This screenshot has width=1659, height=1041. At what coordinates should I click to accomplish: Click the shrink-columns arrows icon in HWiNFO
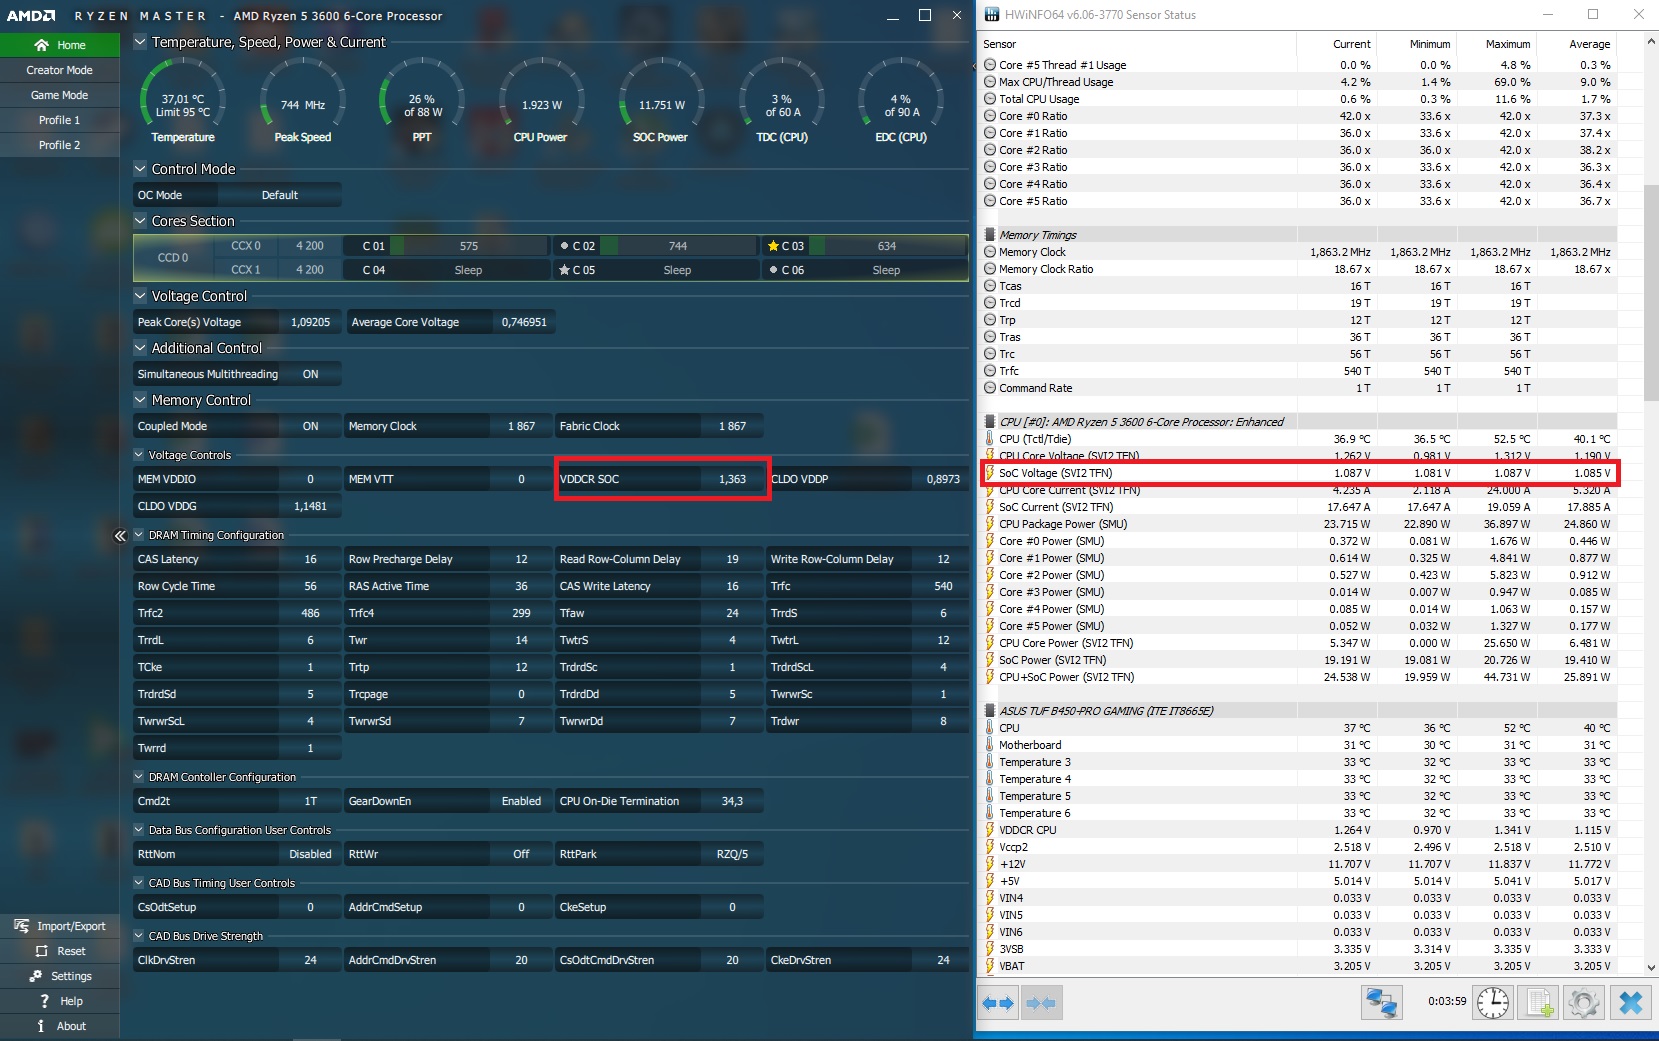tap(1041, 1003)
